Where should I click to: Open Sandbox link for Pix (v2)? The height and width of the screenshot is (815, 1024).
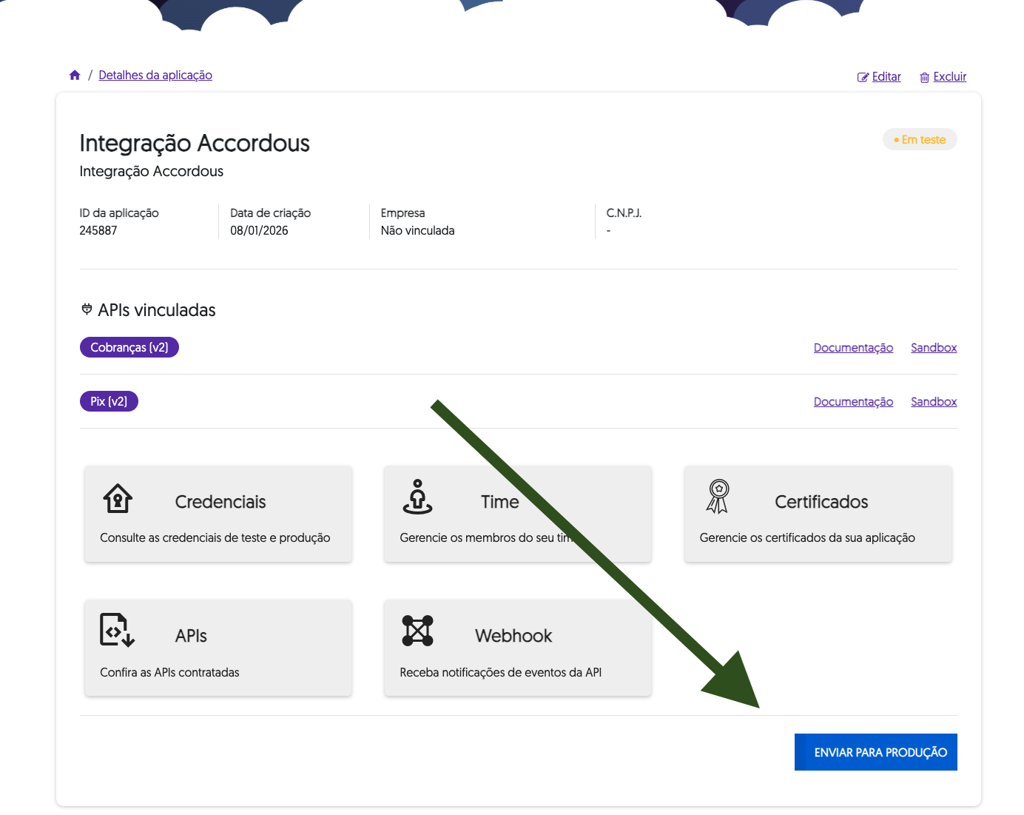pyautogui.click(x=934, y=402)
